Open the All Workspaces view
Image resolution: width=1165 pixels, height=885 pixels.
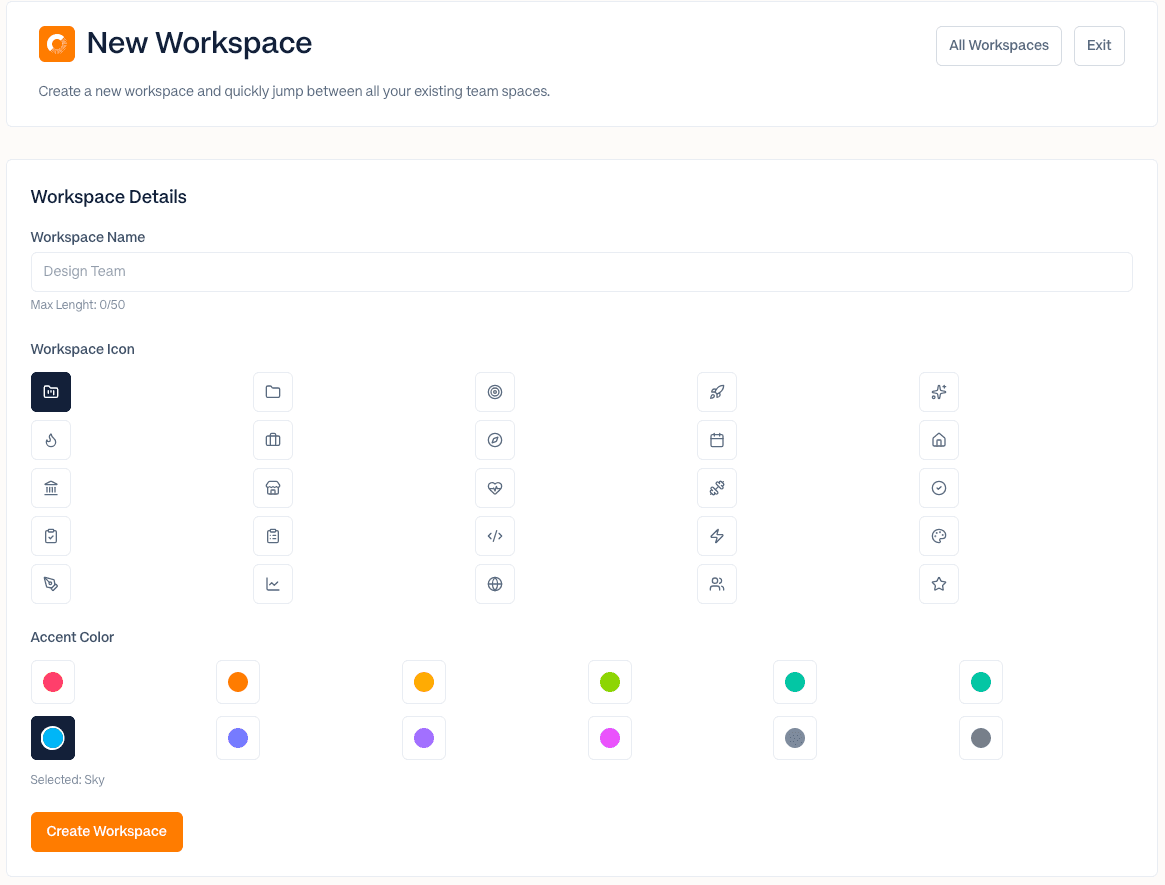pyautogui.click(x=998, y=45)
